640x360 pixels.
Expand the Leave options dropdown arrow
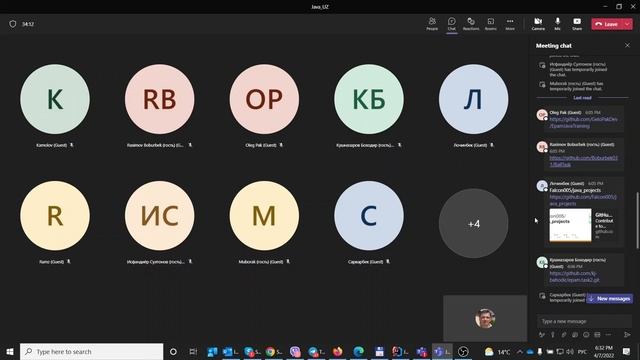click(627, 24)
